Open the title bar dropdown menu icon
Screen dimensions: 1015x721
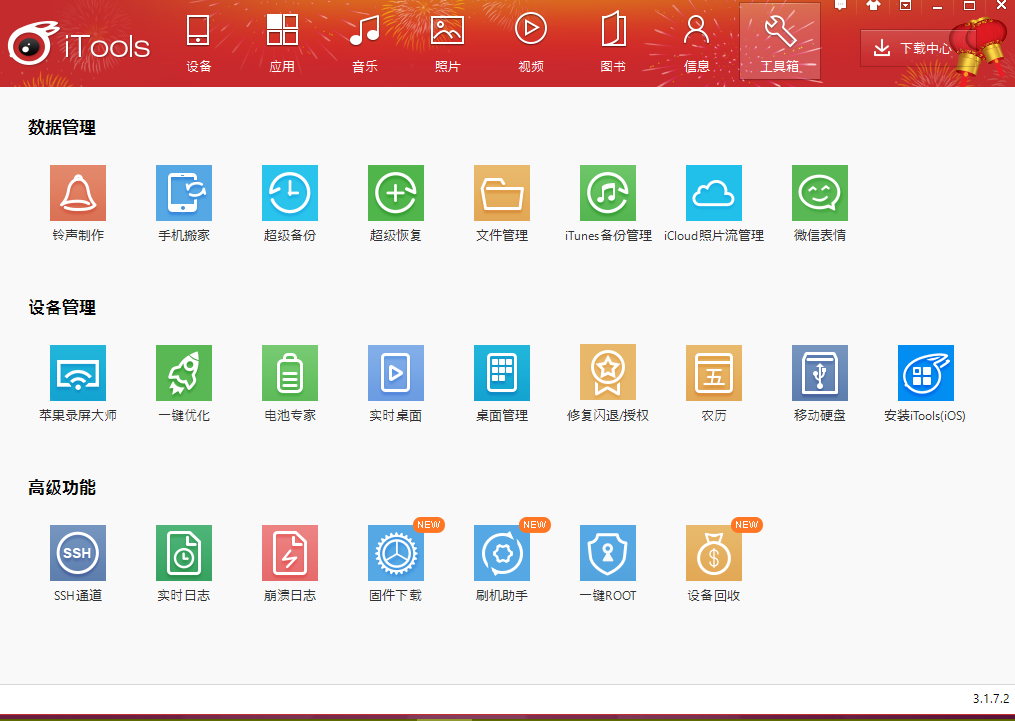coord(906,5)
